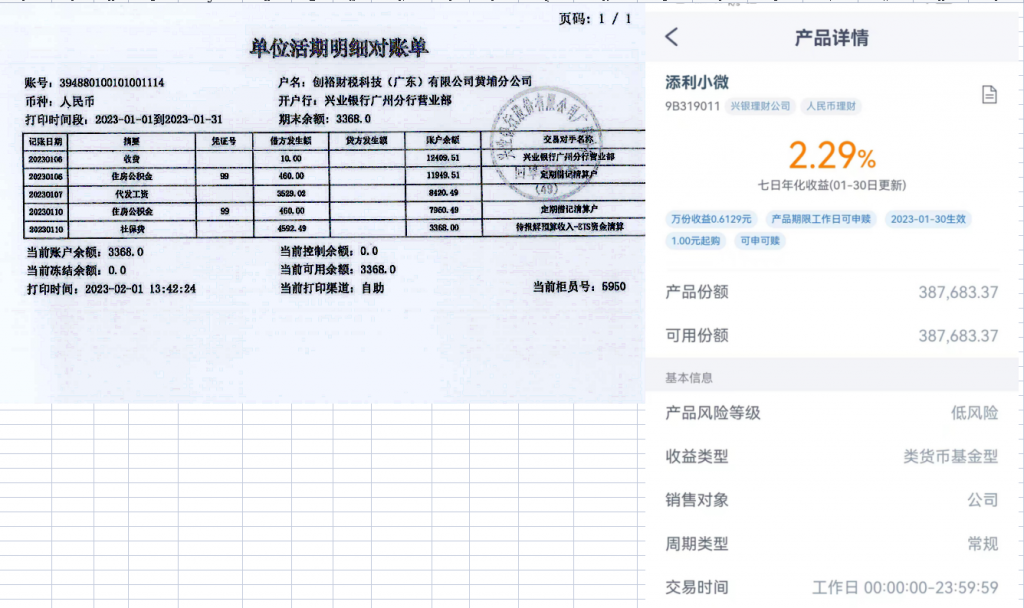Click the 交易对手名称 column header

coord(568,139)
